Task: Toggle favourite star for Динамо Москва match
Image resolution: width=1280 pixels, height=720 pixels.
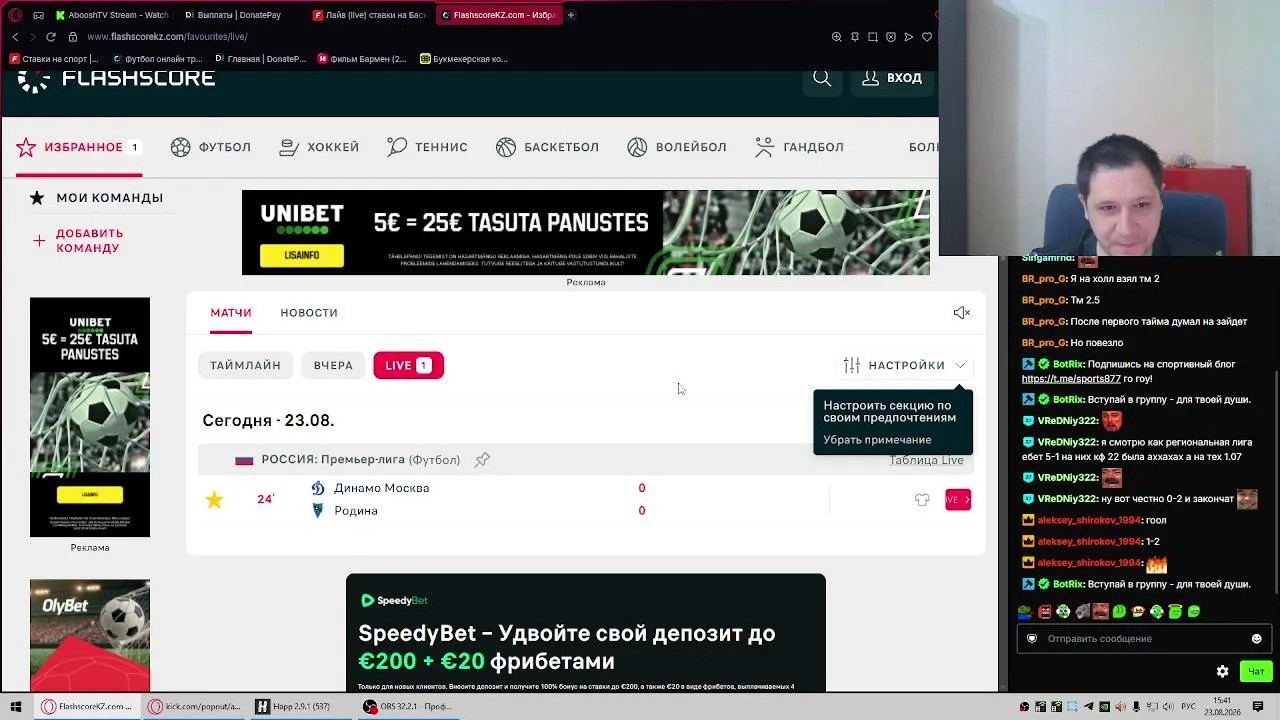Action: pos(214,499)
